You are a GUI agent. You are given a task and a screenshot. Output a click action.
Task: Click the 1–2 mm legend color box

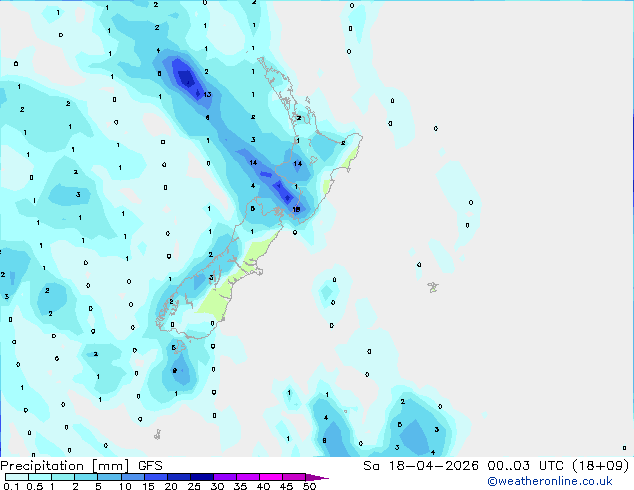pyautogui.click(x=63, y=477)
